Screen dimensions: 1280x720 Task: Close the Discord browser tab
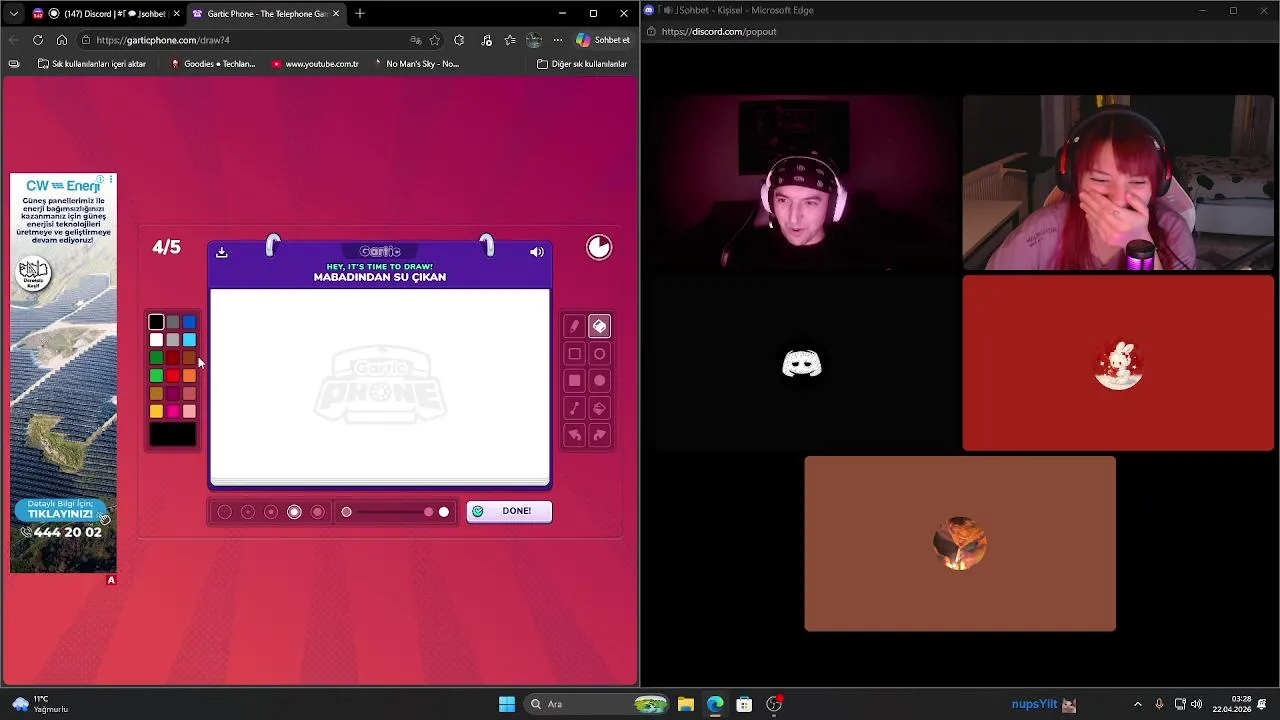pyautogui.click(x=176, y=14)
